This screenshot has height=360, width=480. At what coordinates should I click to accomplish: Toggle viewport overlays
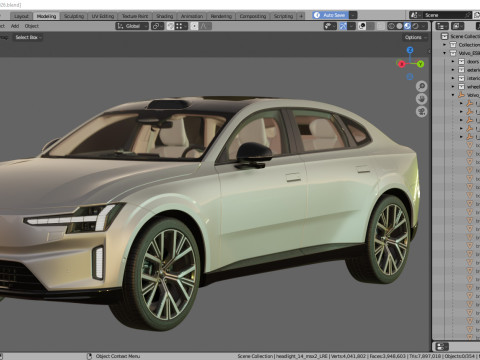[362, 26]
